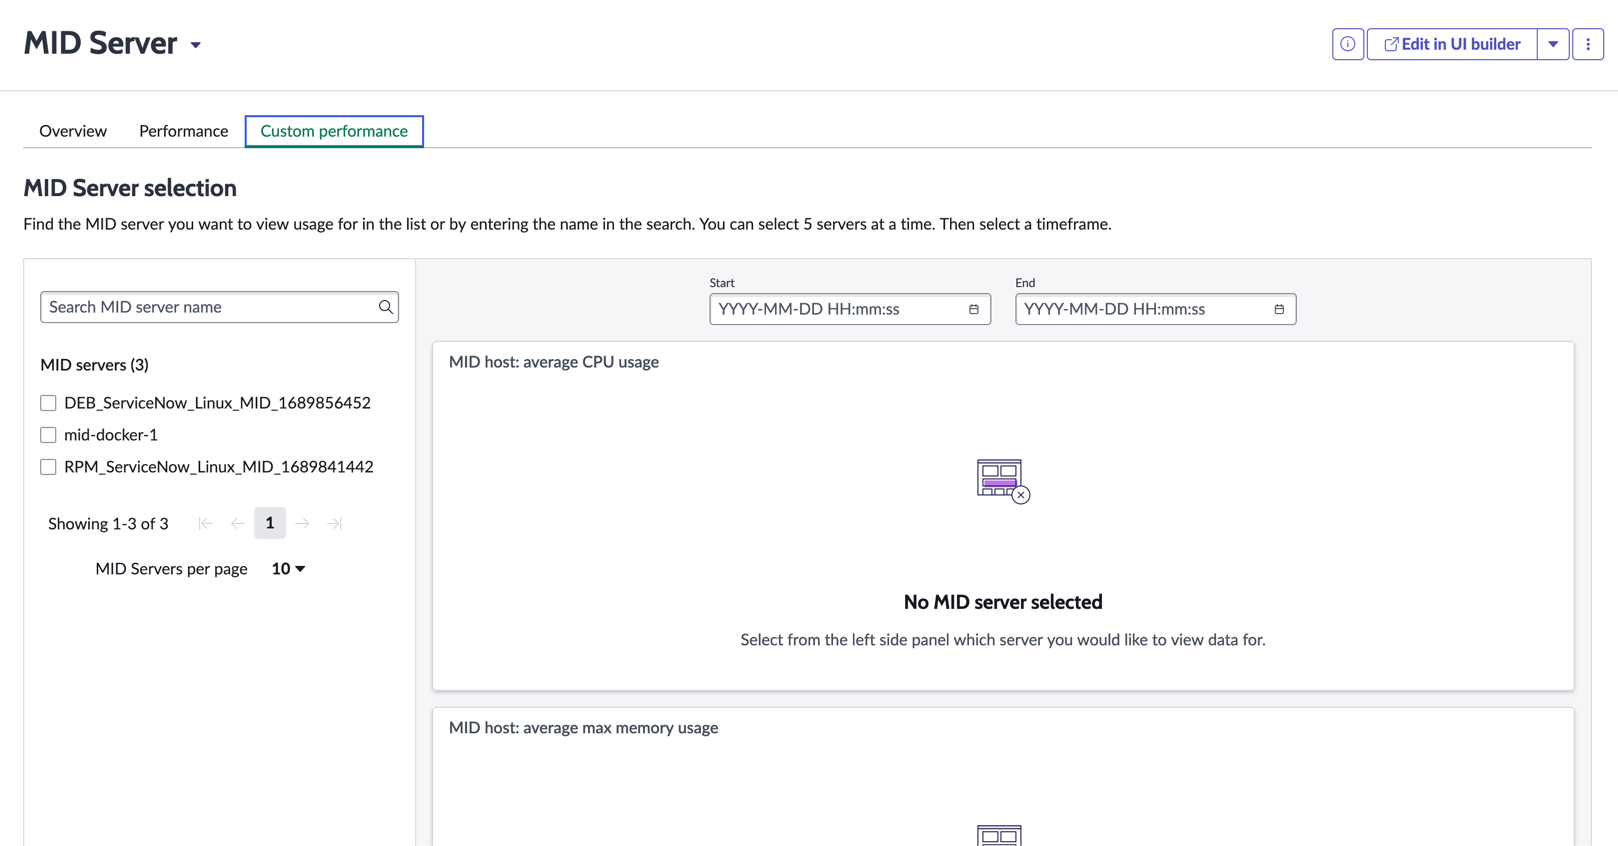The width and height of the screenshot is (1618, 846).
Task: Click the MID servers (3) label
Action: [94, 365]
